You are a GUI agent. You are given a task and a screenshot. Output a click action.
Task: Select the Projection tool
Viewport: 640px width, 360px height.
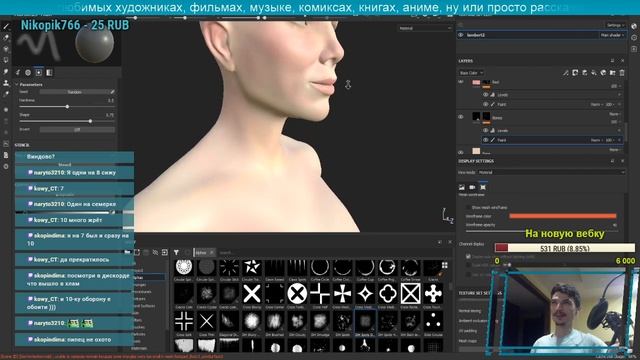tap(6, 49)
